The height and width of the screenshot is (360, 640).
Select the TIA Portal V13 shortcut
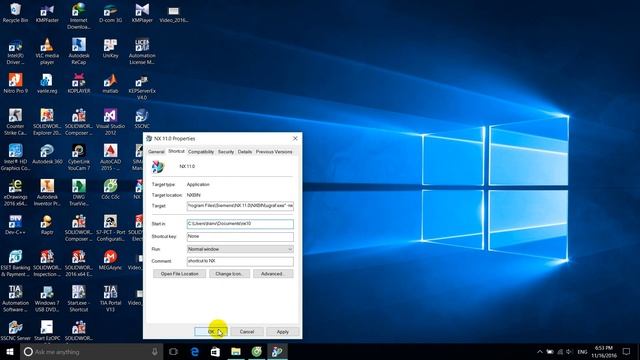110,299
